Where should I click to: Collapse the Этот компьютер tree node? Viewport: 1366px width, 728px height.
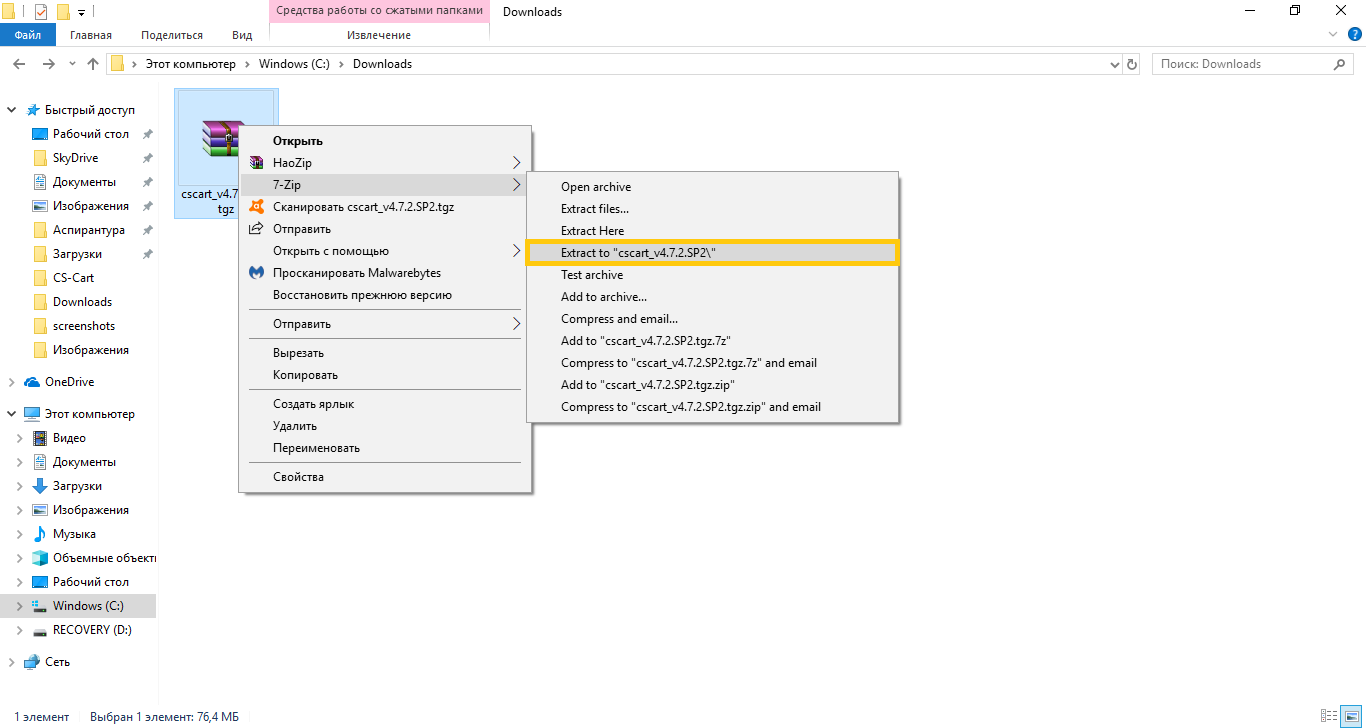[11, 414]
